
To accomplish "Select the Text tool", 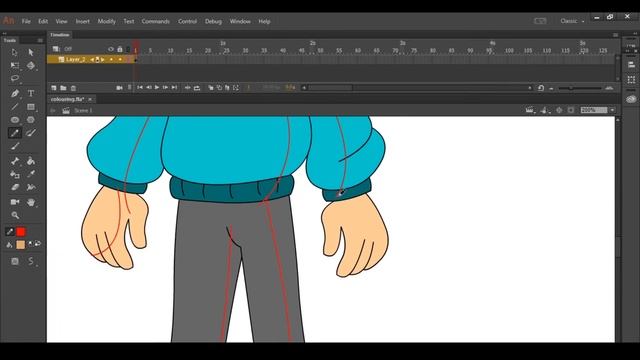I will 31,93.
